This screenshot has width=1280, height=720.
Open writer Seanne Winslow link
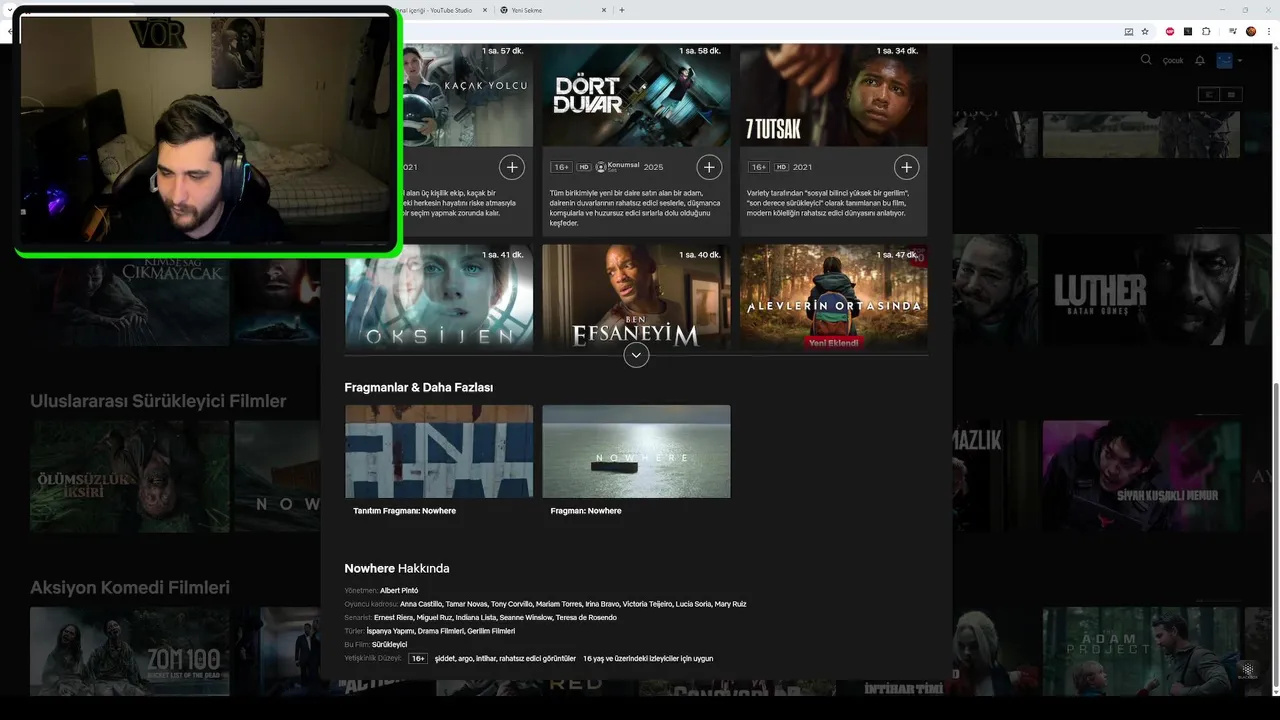(x=526, y=618)
